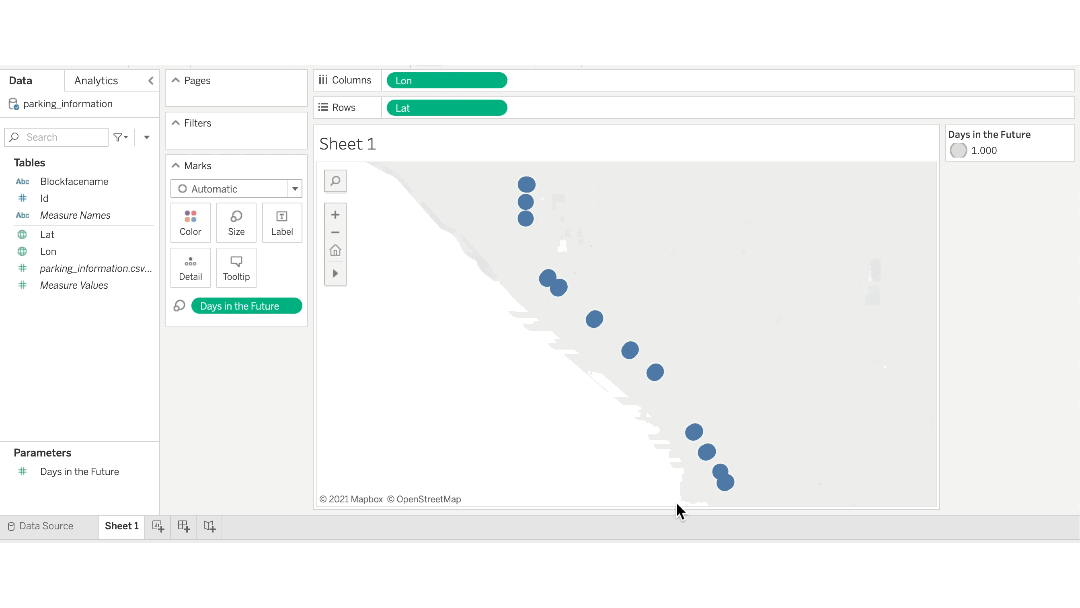Create a new worksheet with the new sheet icon
Viewport: 1080px width, 608px height.
click(x=157, y=525)
